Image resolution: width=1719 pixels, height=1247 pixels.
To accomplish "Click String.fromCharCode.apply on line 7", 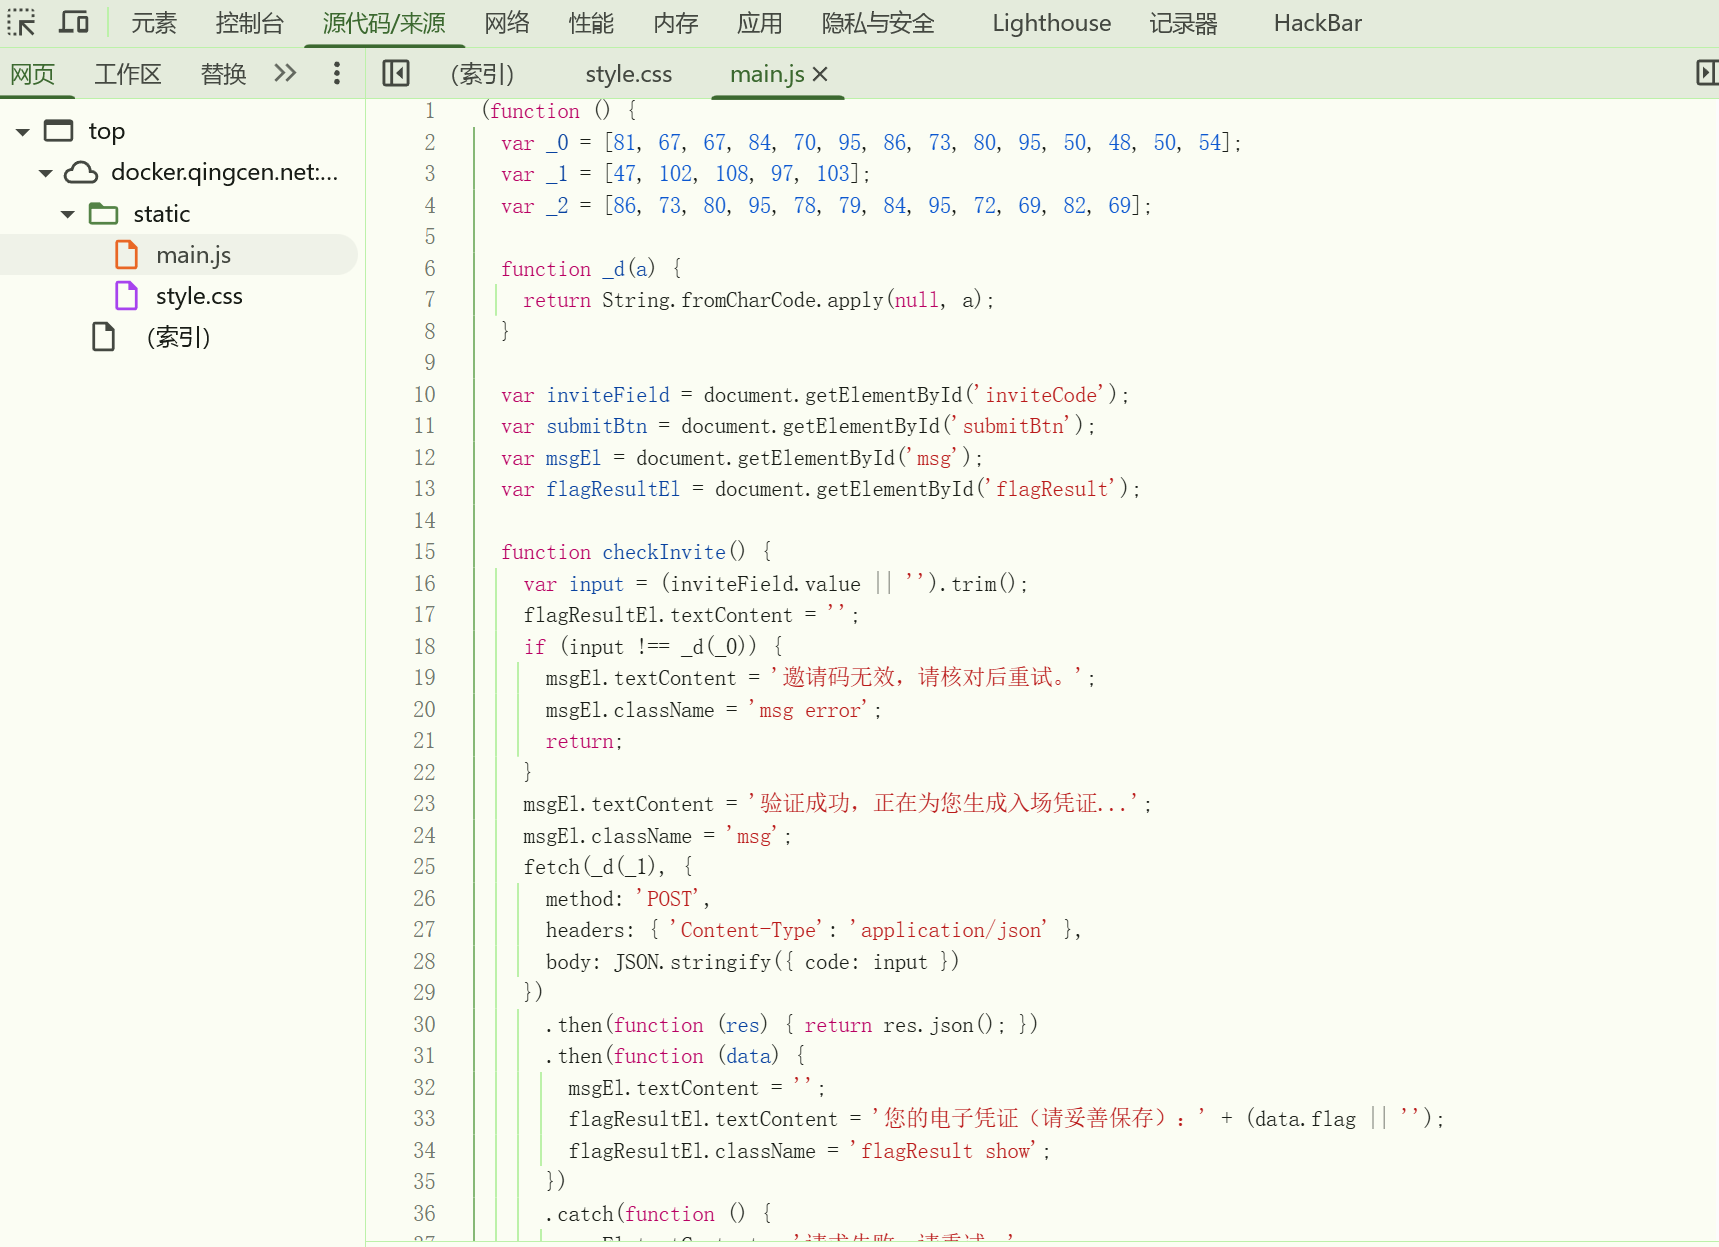I will click(x=743, y=300).
